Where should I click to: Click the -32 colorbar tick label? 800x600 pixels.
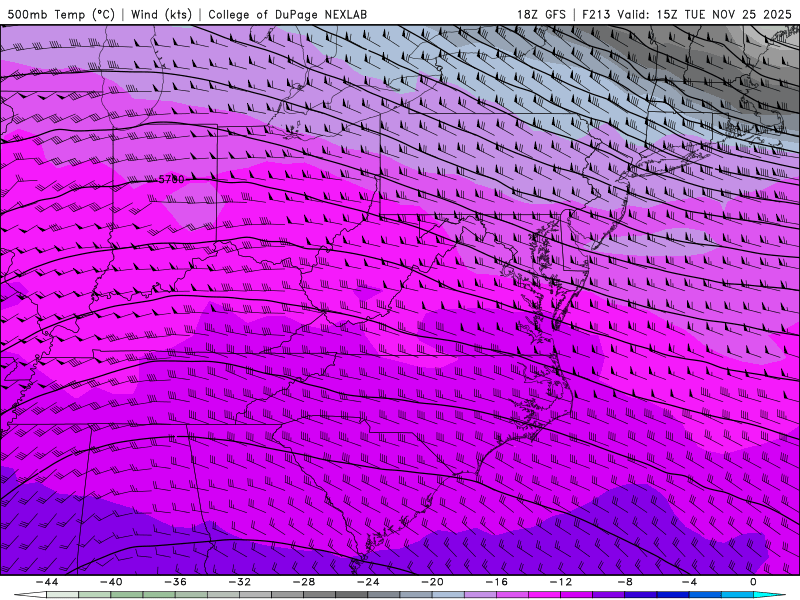point(240,582)
